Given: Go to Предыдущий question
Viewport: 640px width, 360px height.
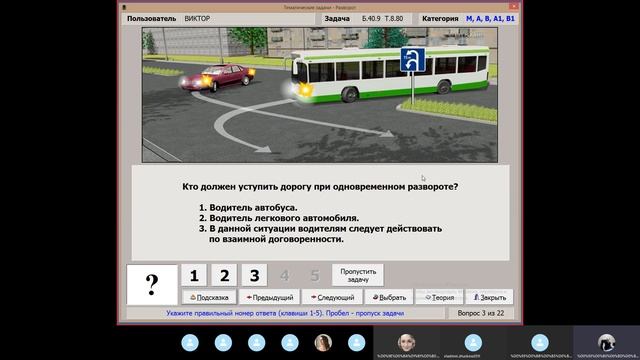Looking at the screenshot, I should point(269,297).
